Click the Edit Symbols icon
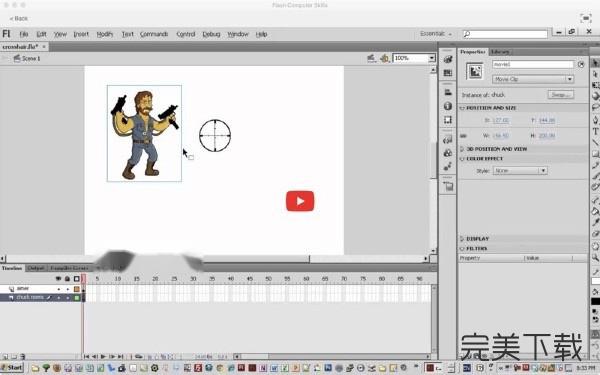This screenshot has height=375, width=600. 384,58
